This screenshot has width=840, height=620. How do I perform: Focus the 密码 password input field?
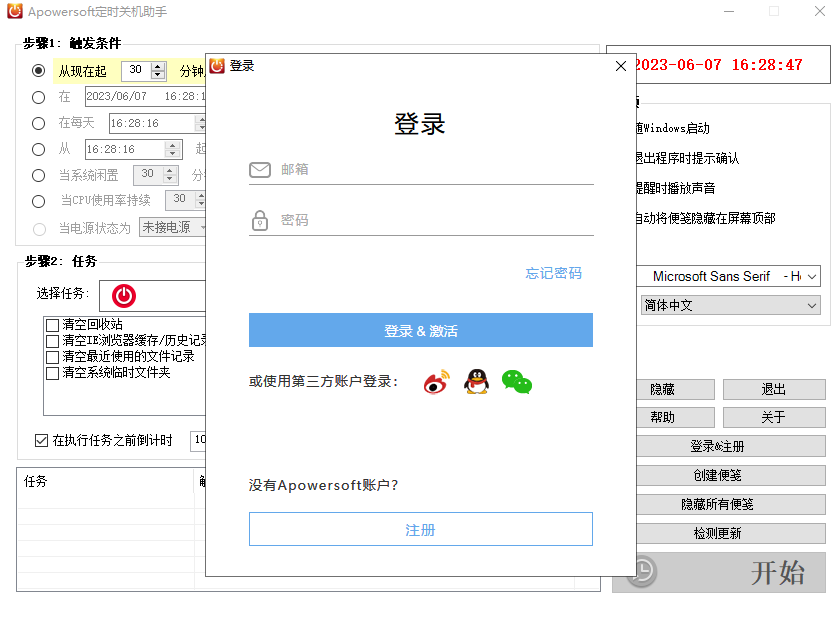tap(421, 220)
